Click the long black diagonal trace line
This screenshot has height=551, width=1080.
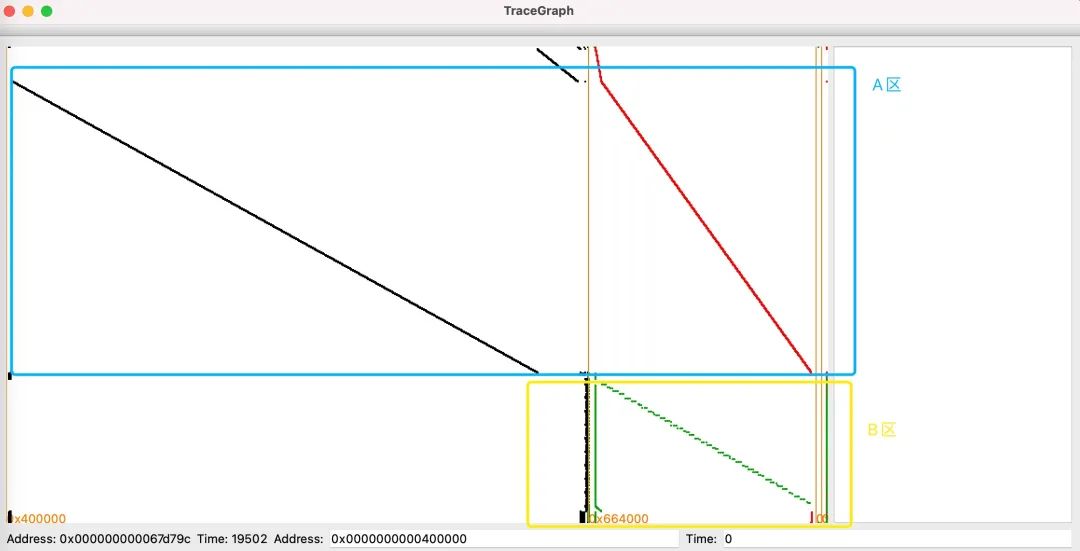tap(275, 226)
